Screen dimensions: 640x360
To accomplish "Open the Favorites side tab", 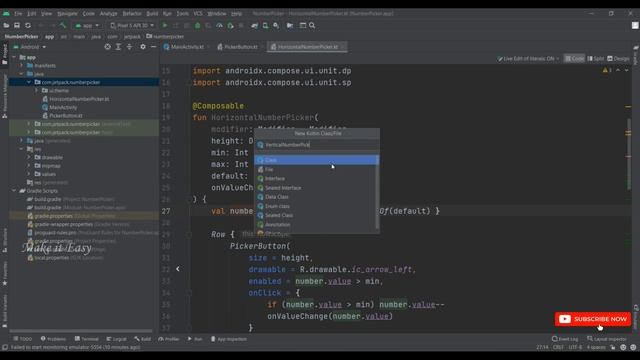I will coord(4,273).
